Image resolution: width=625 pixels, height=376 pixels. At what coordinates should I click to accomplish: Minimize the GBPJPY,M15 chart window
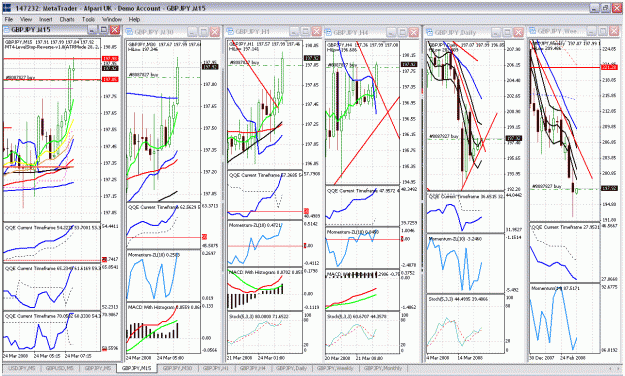[x=92, y=30]
